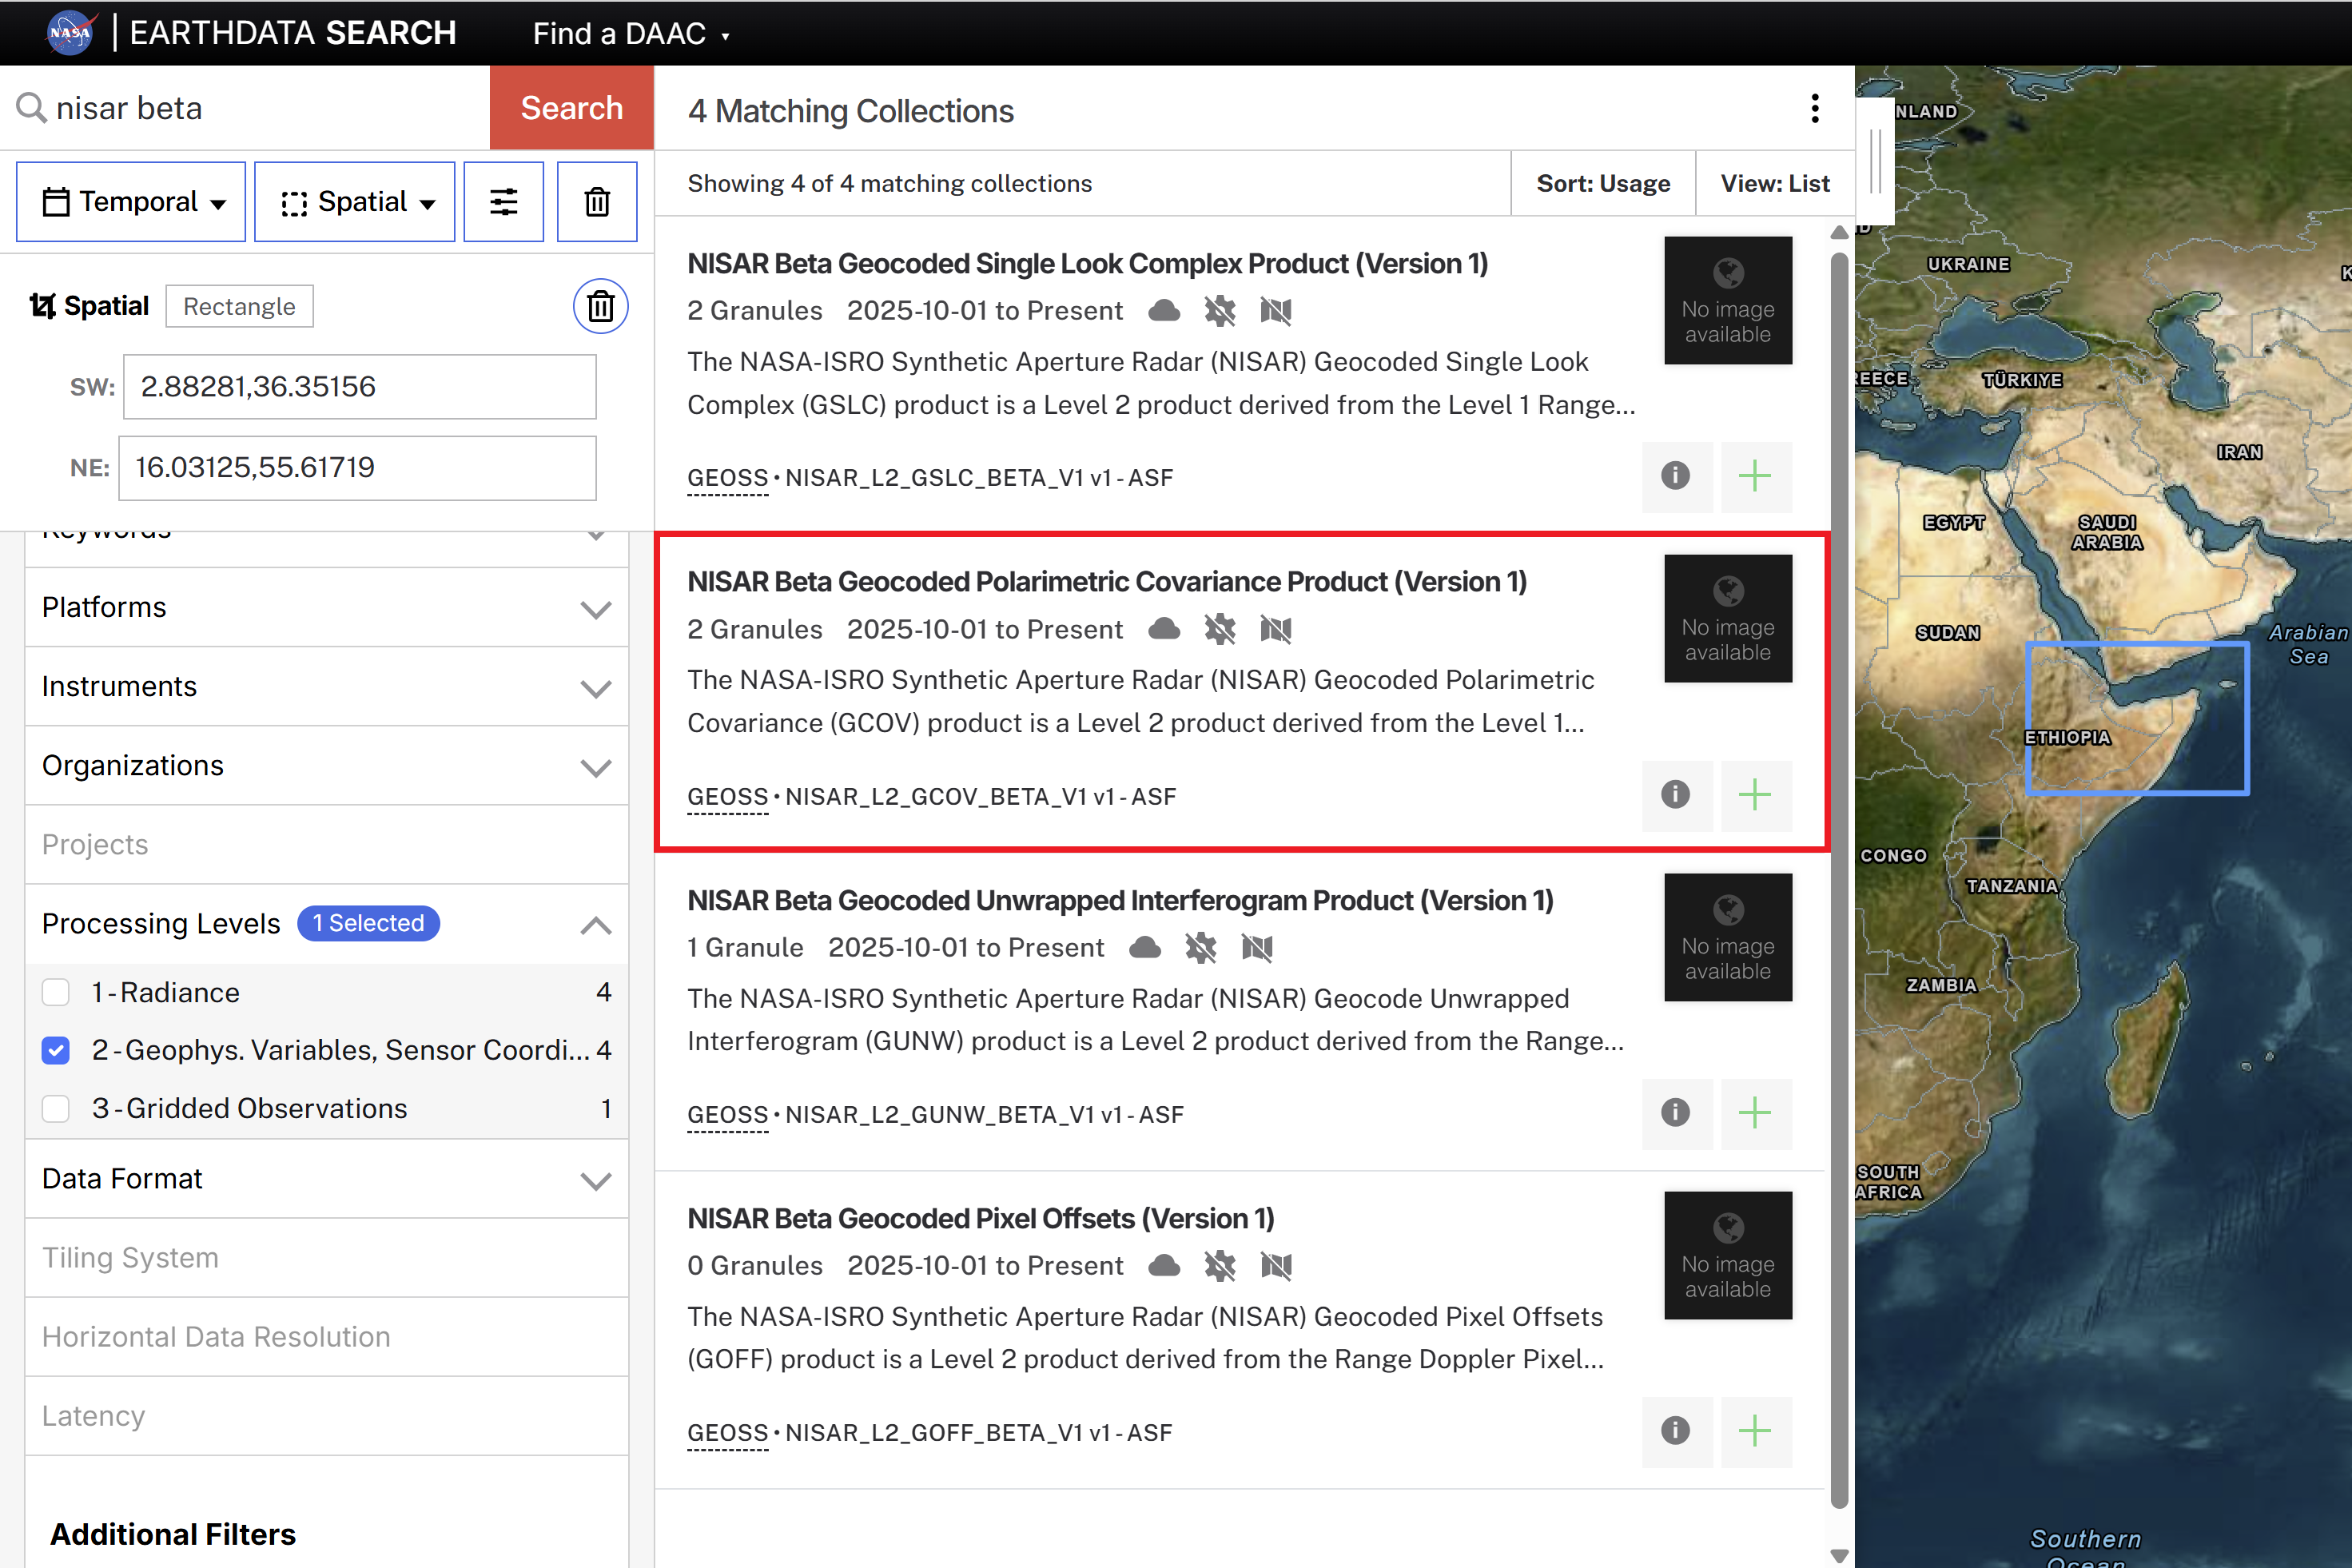Open the advanced search filters icon
Viewport: 2352px width, 1568px height.
pos(503,201)
